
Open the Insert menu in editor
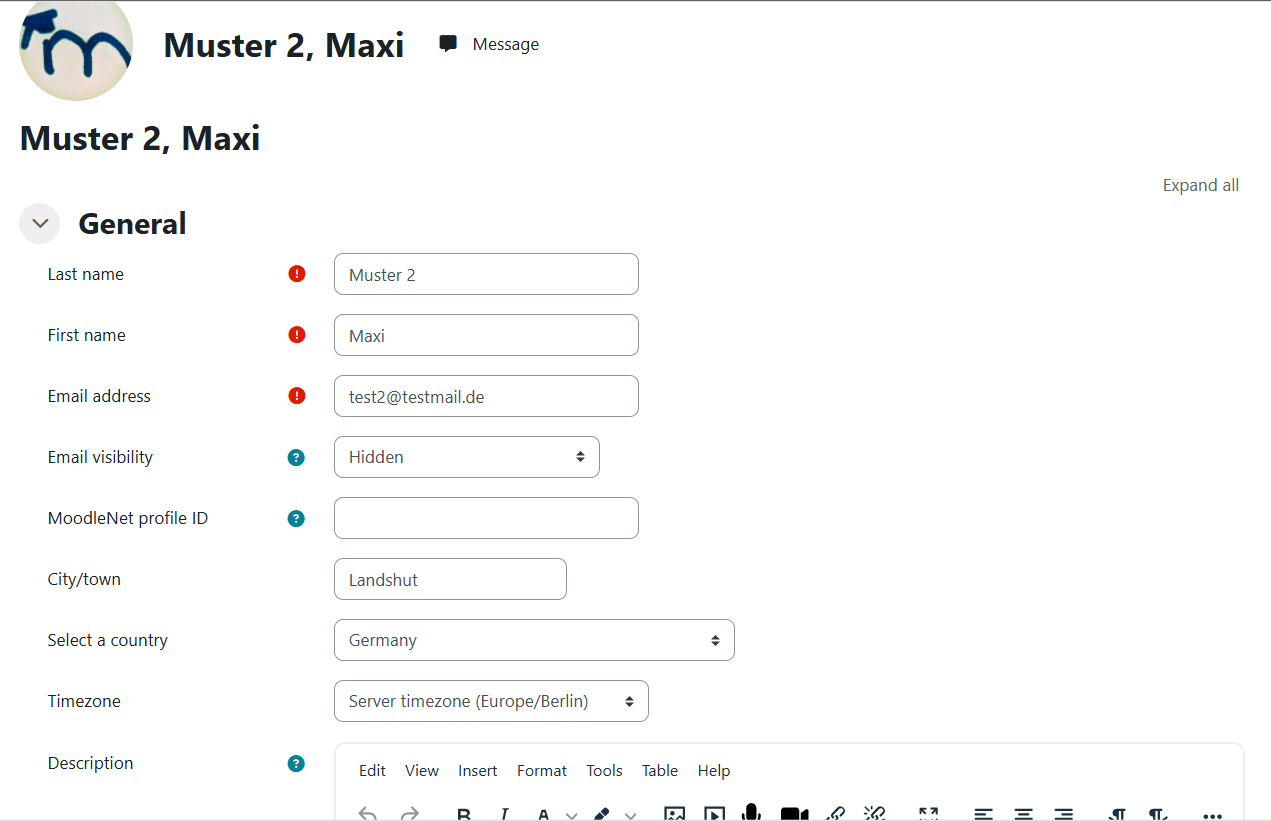(x=477, y=771)
